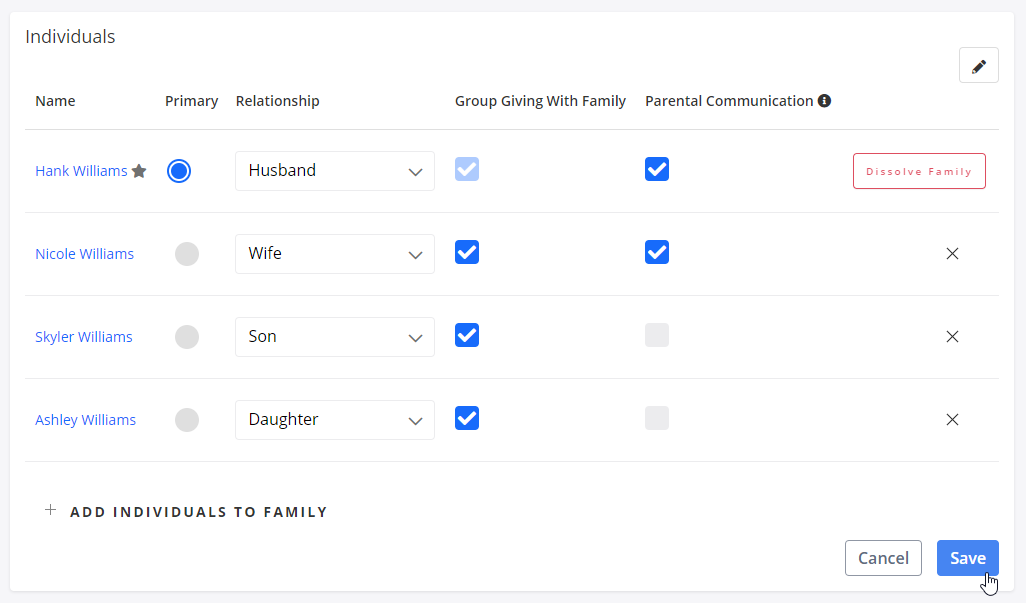Click ADD INDIVIDUALS TO FAMILY

click(198, 511)
